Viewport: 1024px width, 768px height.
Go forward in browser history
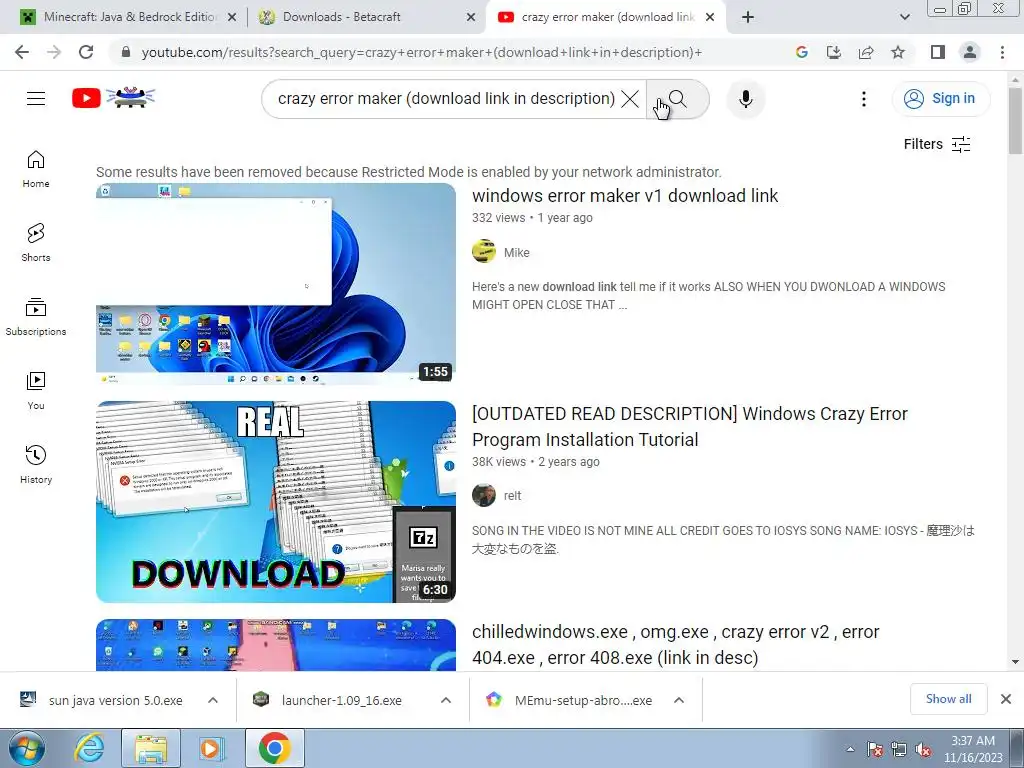(x=54, y=52)
